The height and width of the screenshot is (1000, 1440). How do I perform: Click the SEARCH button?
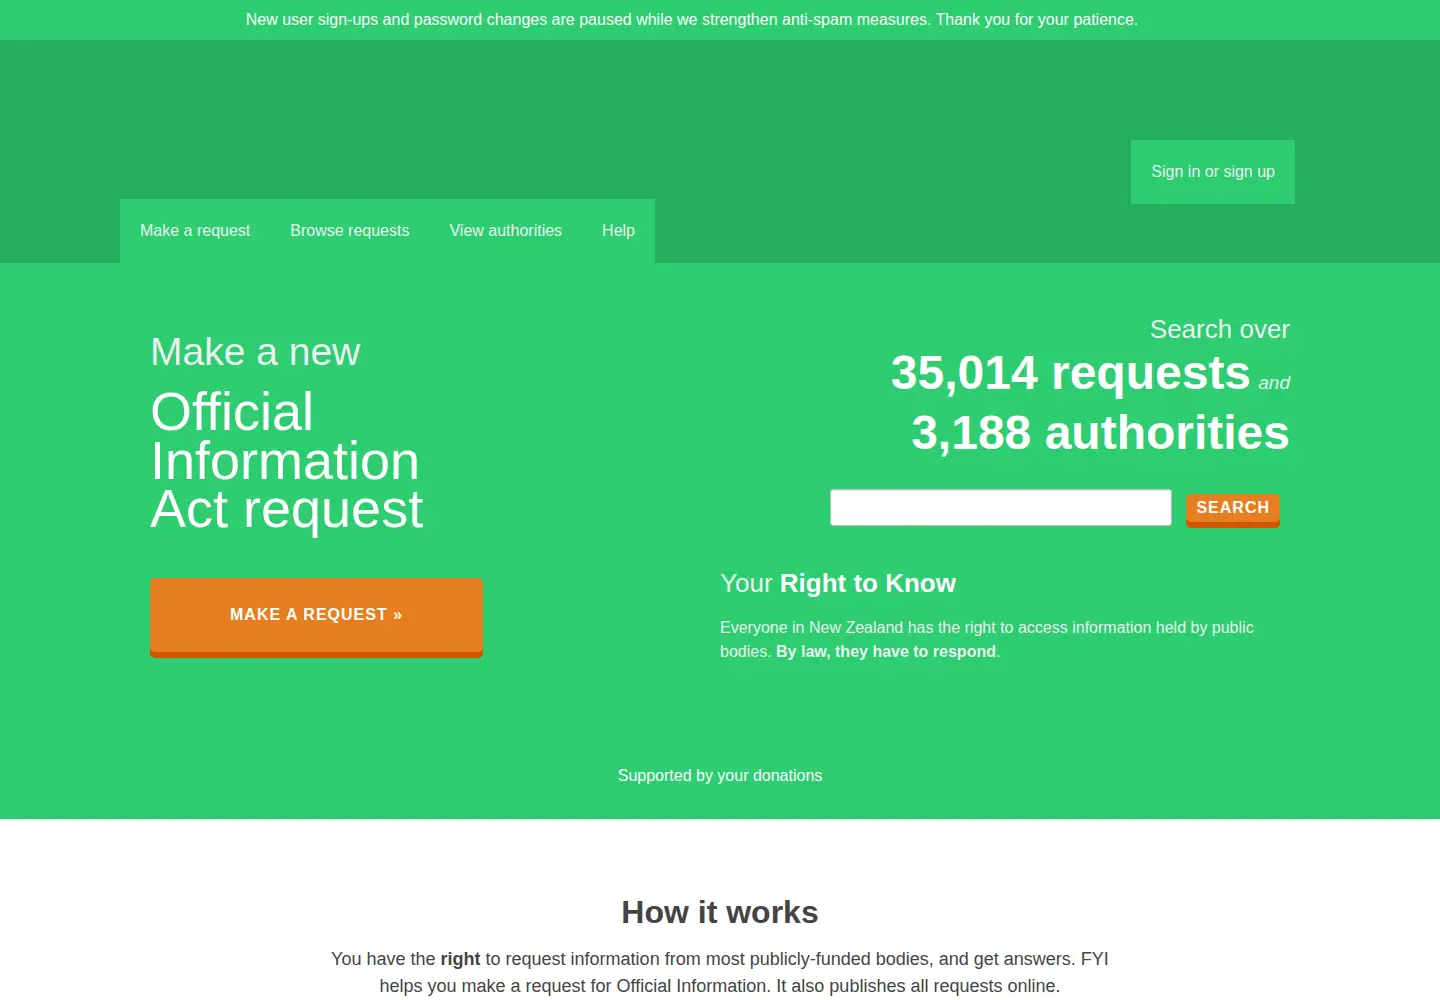(1233, 509)
